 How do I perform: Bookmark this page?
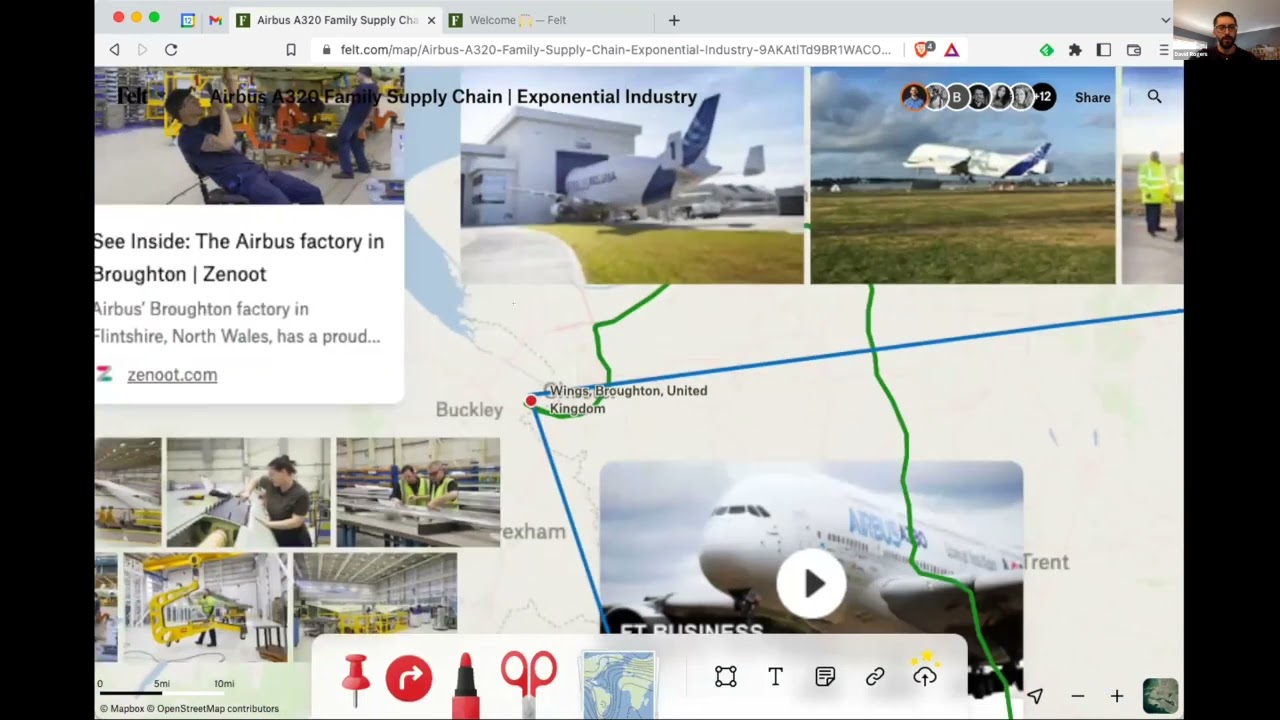(x=291, y=50)
